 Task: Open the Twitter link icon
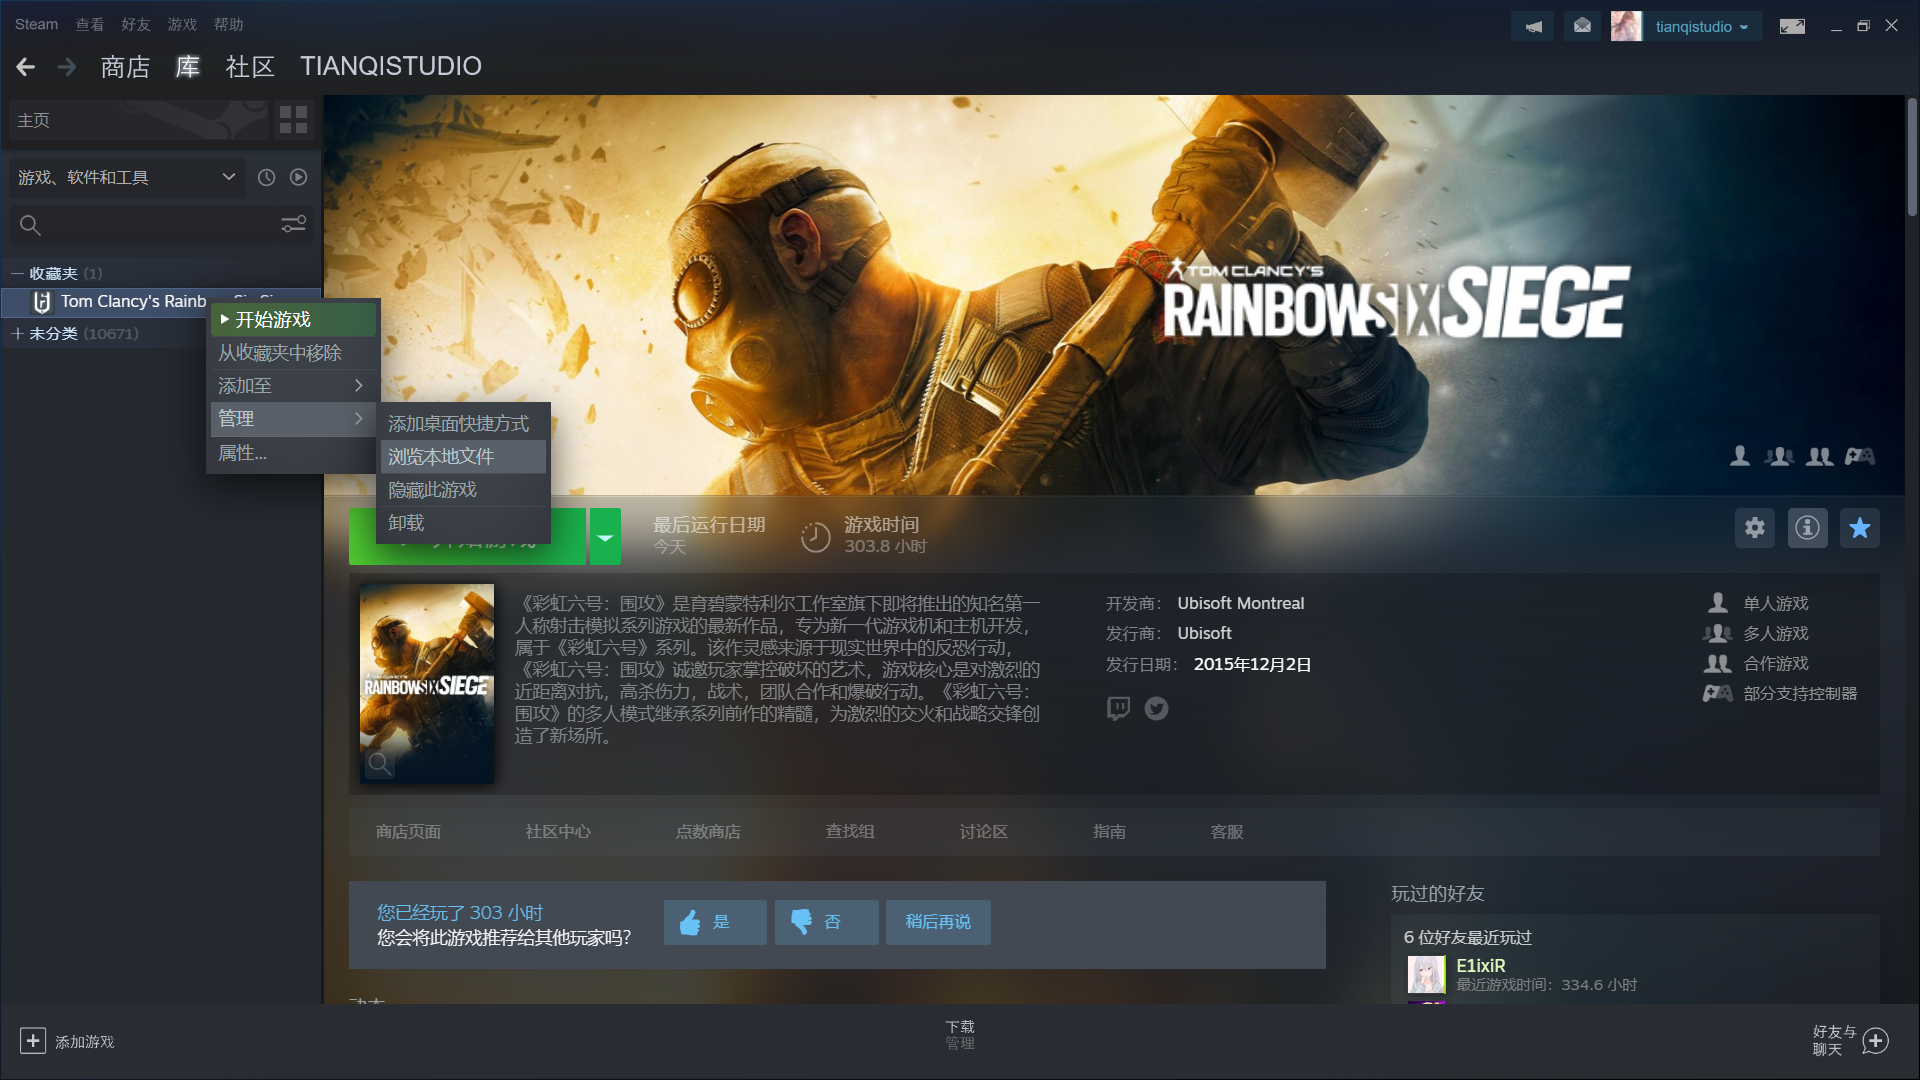(1156, 708)
